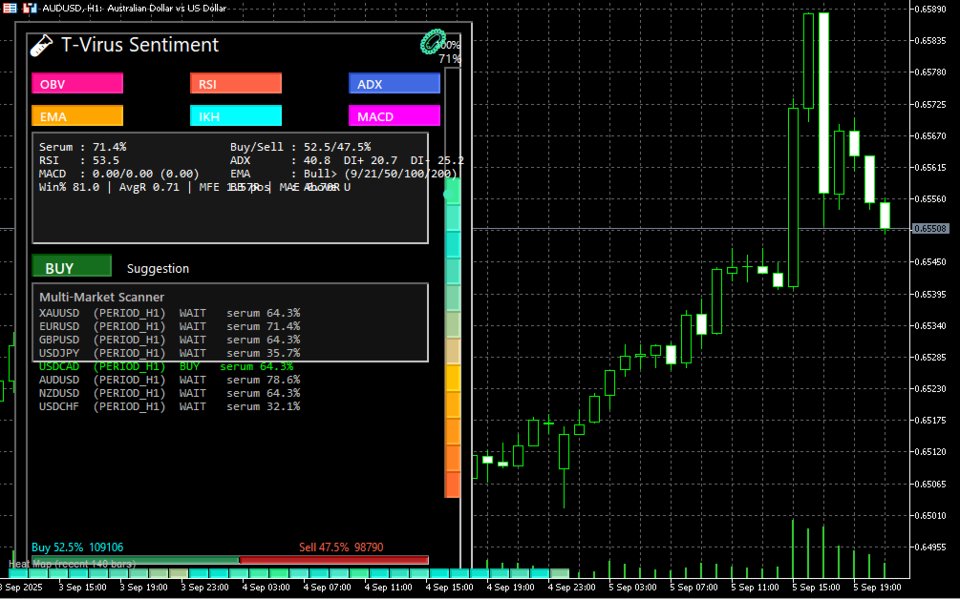
Task: Click the green BUY suggestion button
Action: tap(72, 266)
